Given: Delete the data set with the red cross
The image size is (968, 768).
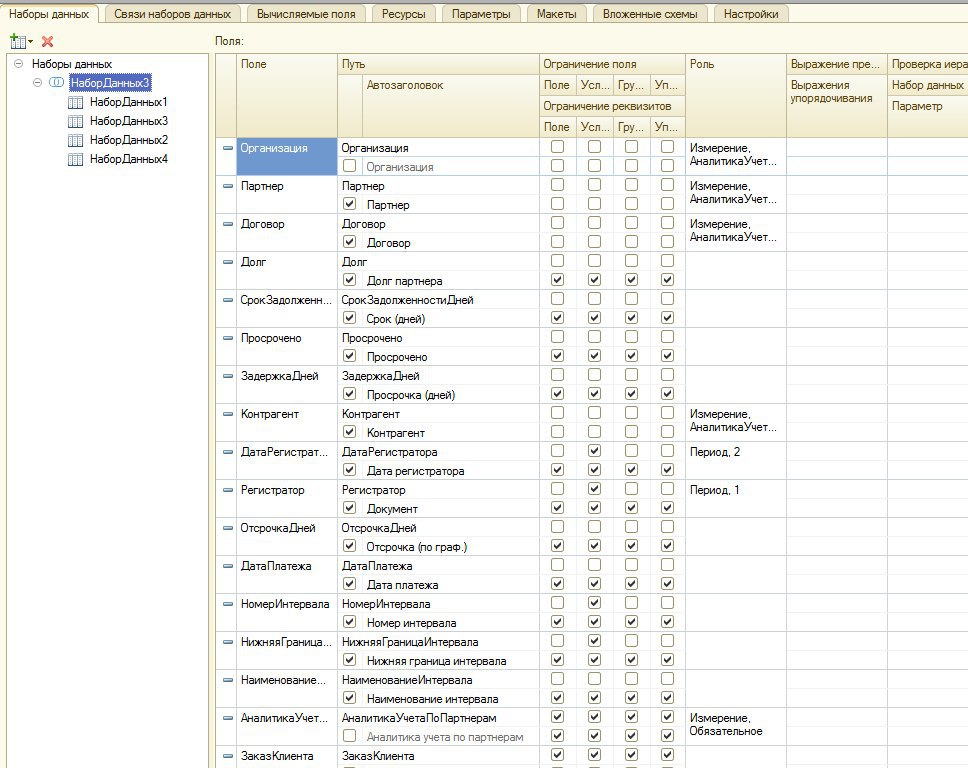Looking at the screenshot, I should click(x=48, y=41).
